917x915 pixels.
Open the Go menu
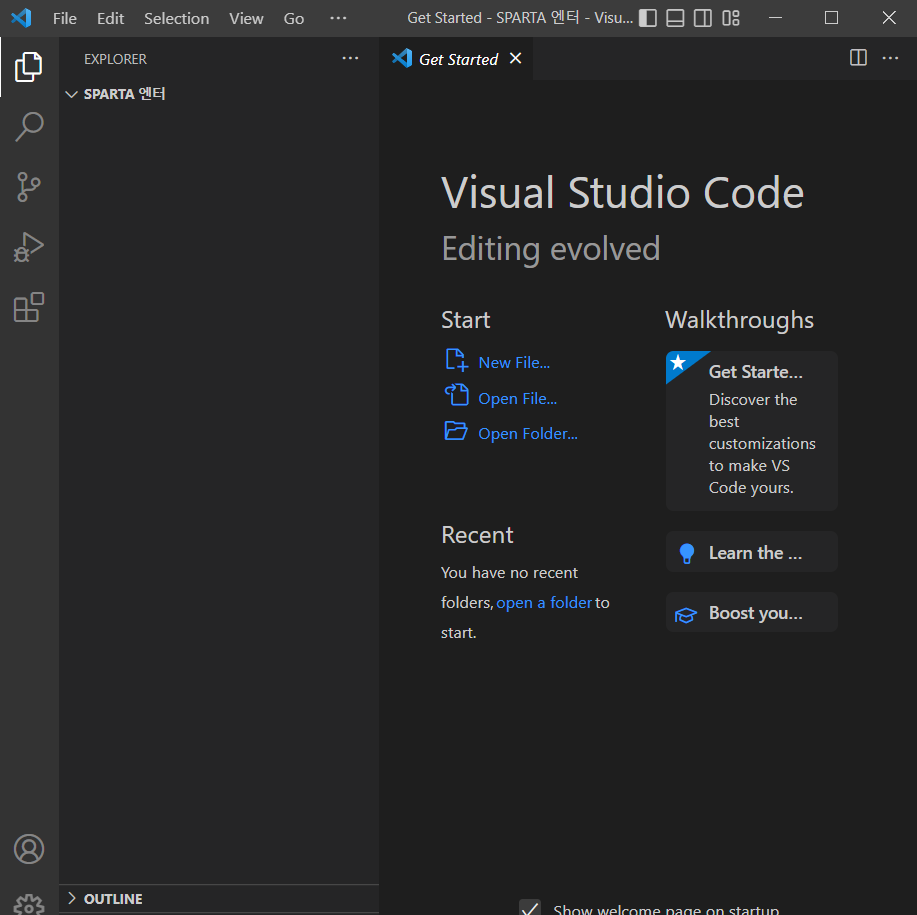click(x=294, y=19)
